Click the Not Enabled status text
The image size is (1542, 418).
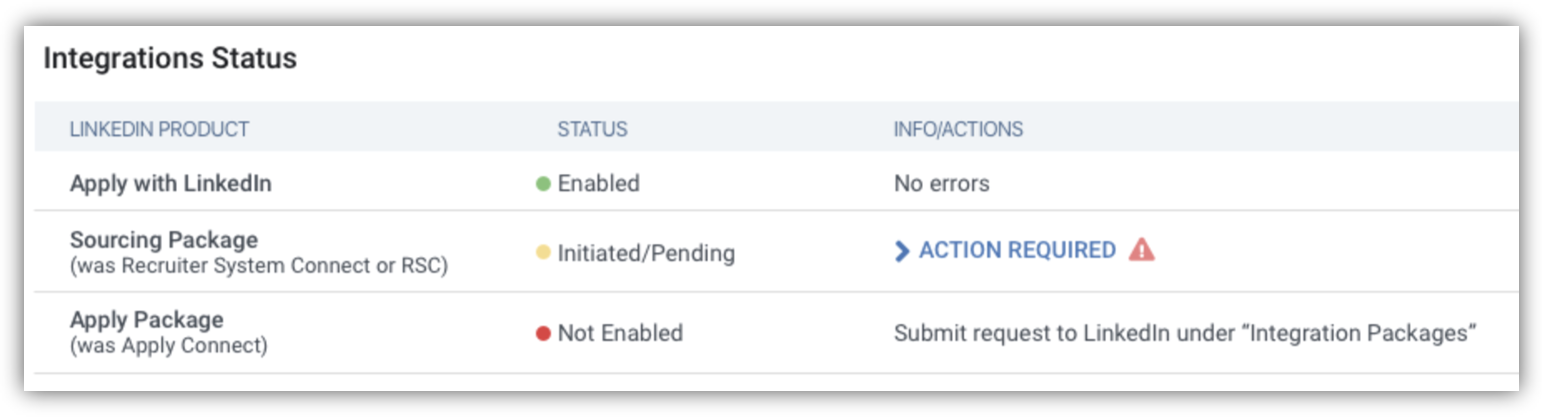(620, 333)
